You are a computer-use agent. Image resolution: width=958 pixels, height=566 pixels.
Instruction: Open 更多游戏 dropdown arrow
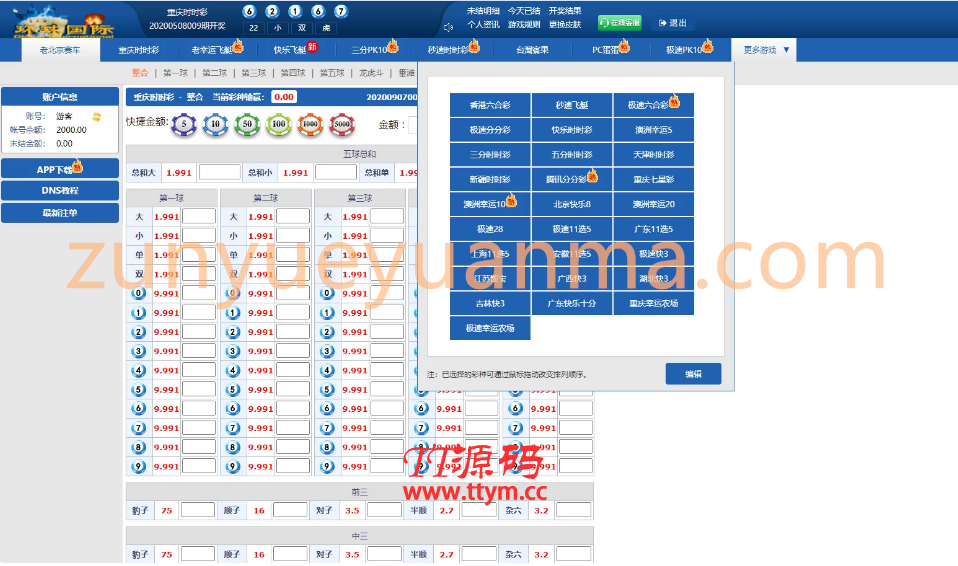coord(786,50)
